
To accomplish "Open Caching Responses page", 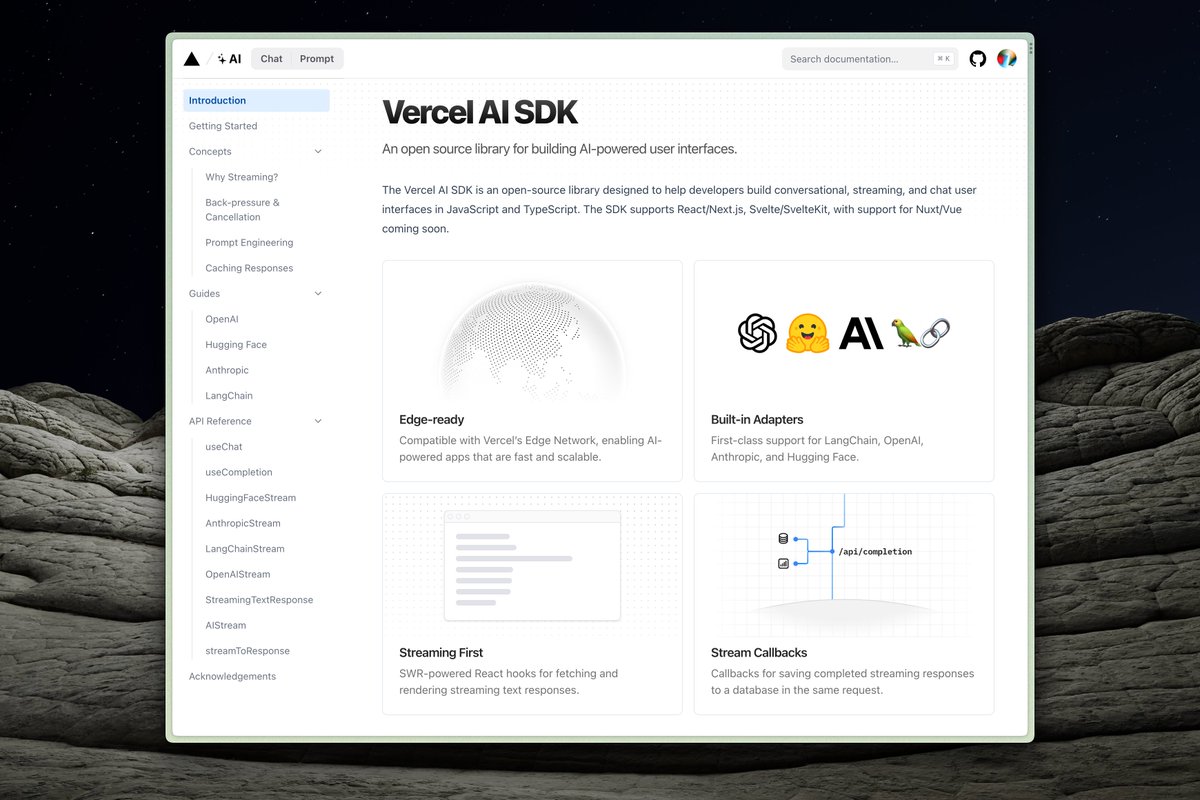I will [x=249, y=268].
